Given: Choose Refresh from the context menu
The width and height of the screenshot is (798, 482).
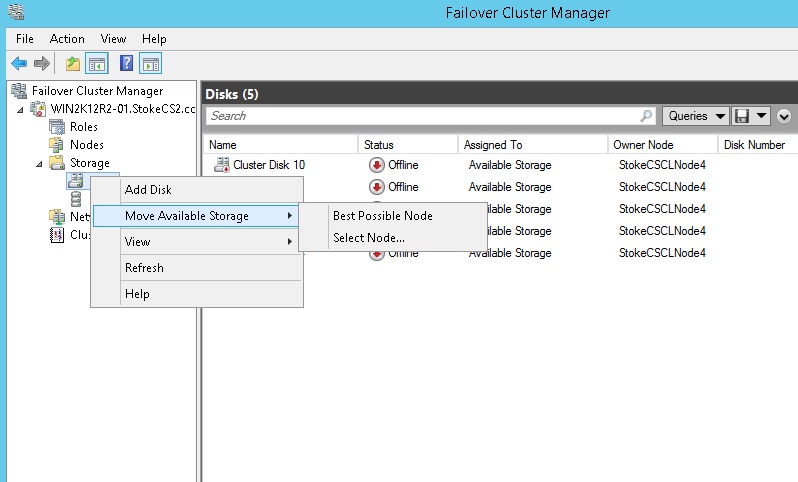Looking at the screenshot, I should (197, 268).
